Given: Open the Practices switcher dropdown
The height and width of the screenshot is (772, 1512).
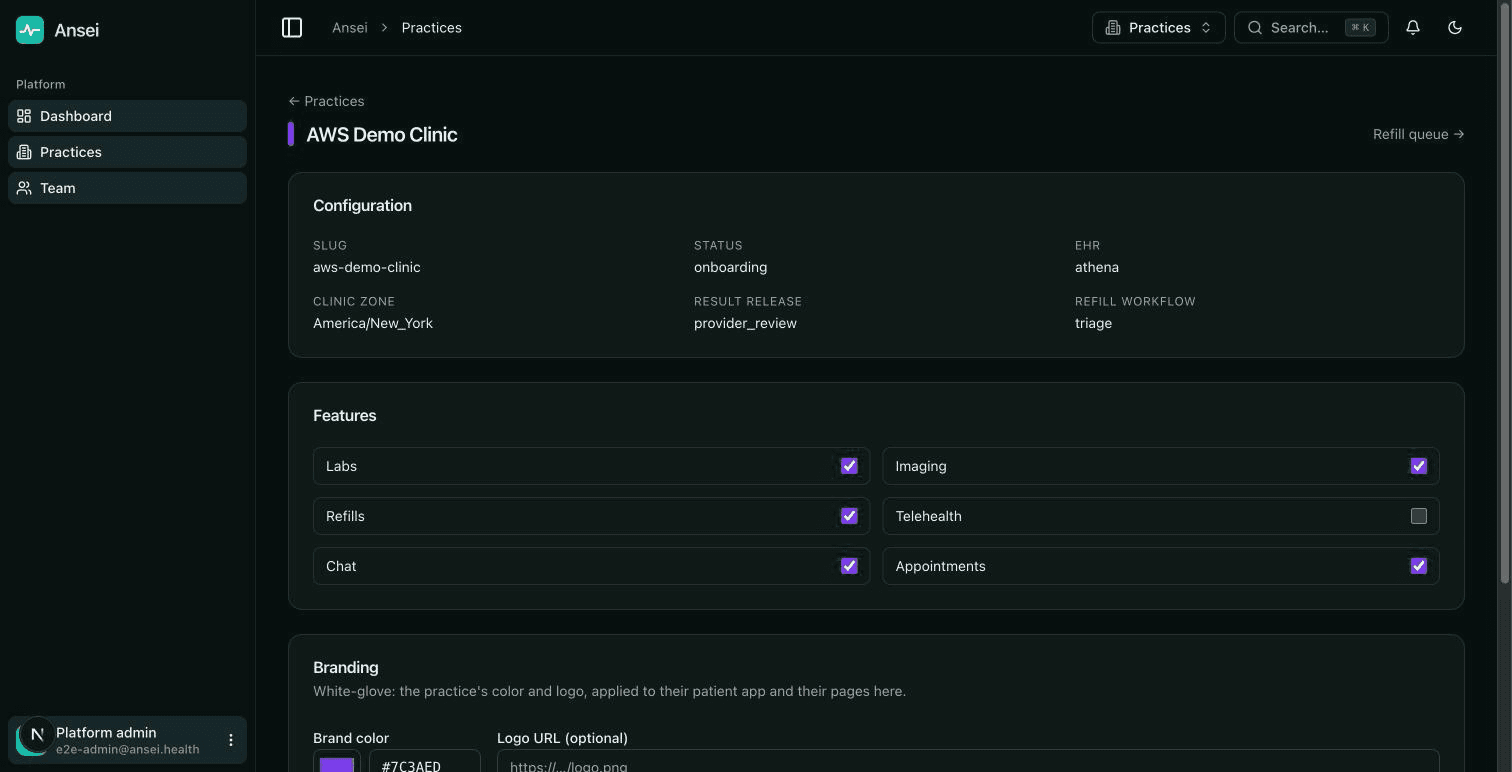Looking at the screenshot, I should coord(1158,28).
